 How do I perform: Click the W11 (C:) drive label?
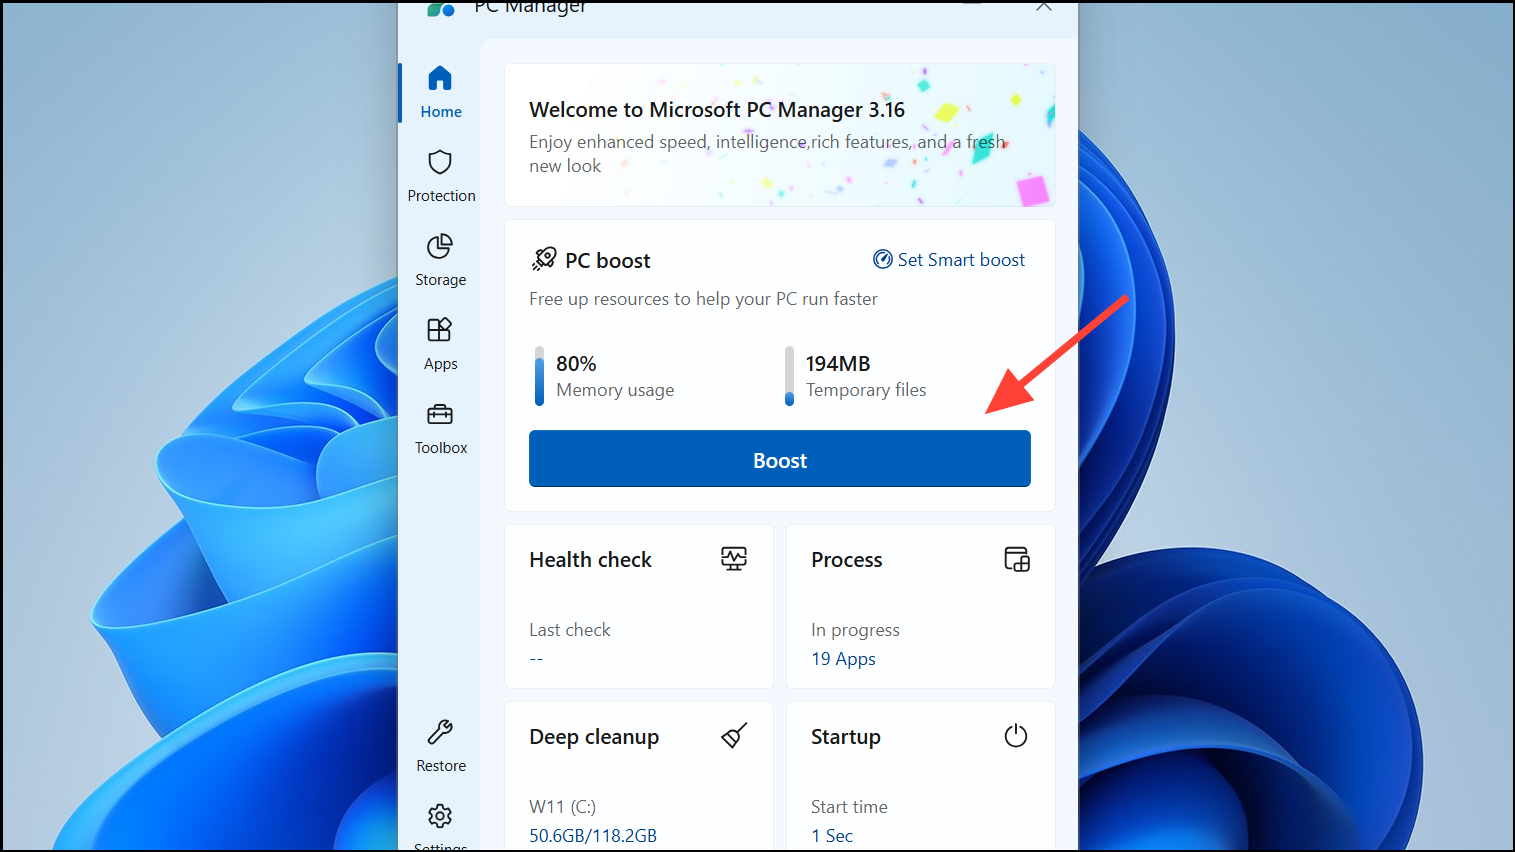click(x=562, y=807)
